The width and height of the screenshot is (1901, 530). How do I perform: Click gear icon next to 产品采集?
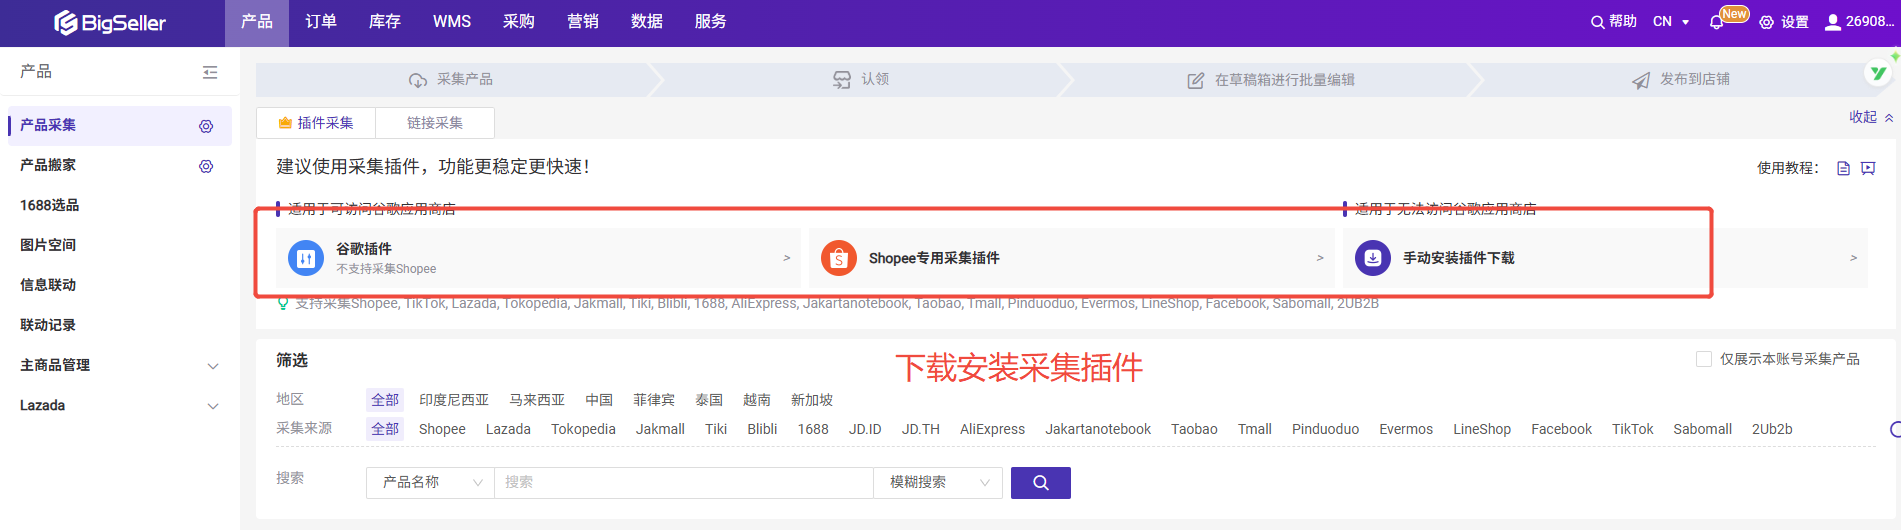206,126
